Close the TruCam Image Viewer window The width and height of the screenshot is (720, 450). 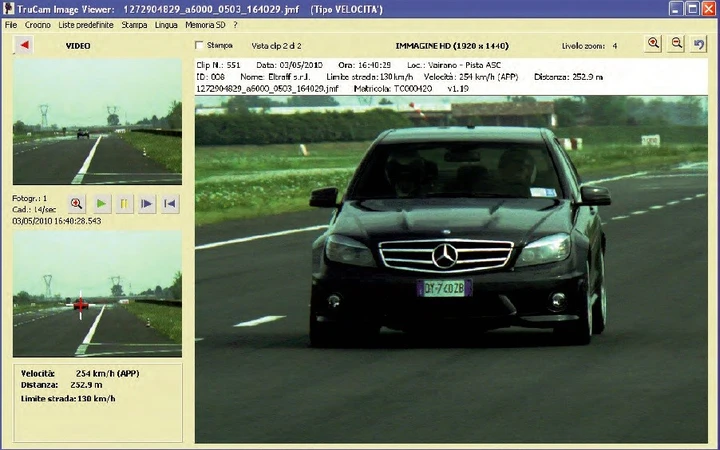click(709, 9)
